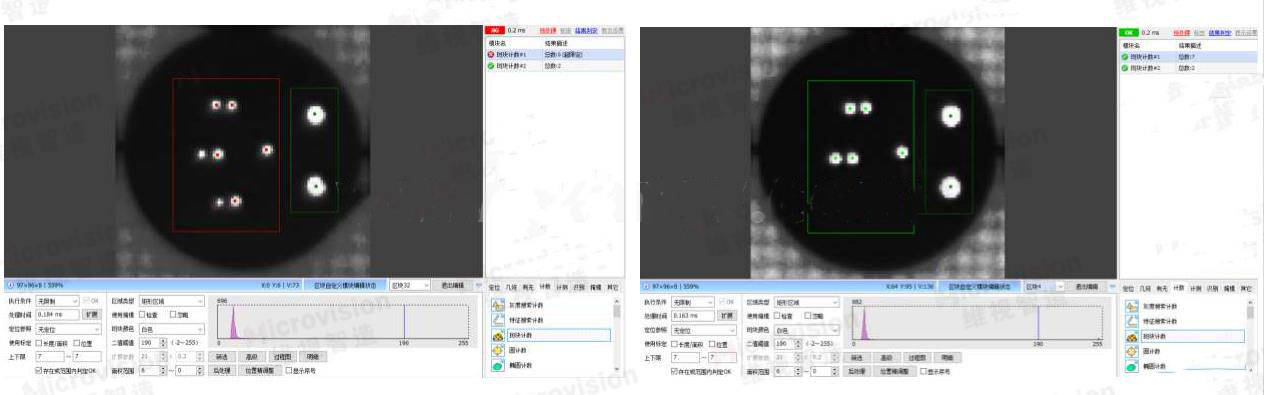Choose the 特征搜索计数 icon in right tool list
1264x395 pixels.
(1133, 321)
